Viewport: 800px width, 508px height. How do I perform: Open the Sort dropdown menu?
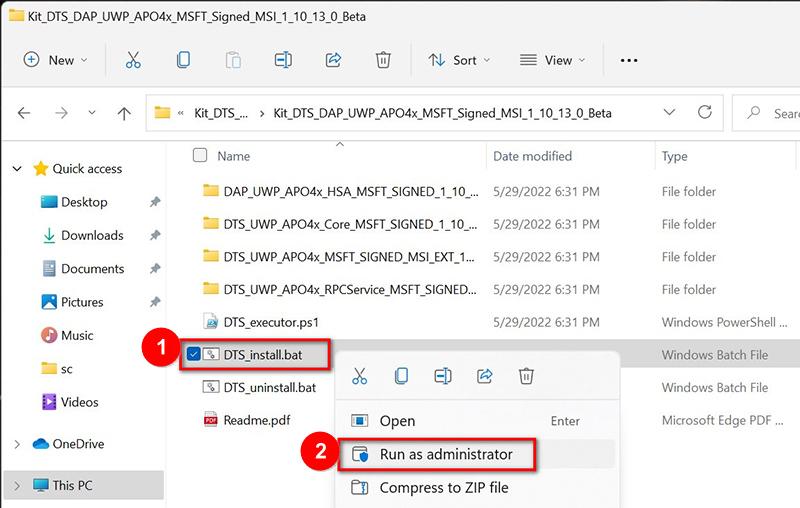click(459, 60)
